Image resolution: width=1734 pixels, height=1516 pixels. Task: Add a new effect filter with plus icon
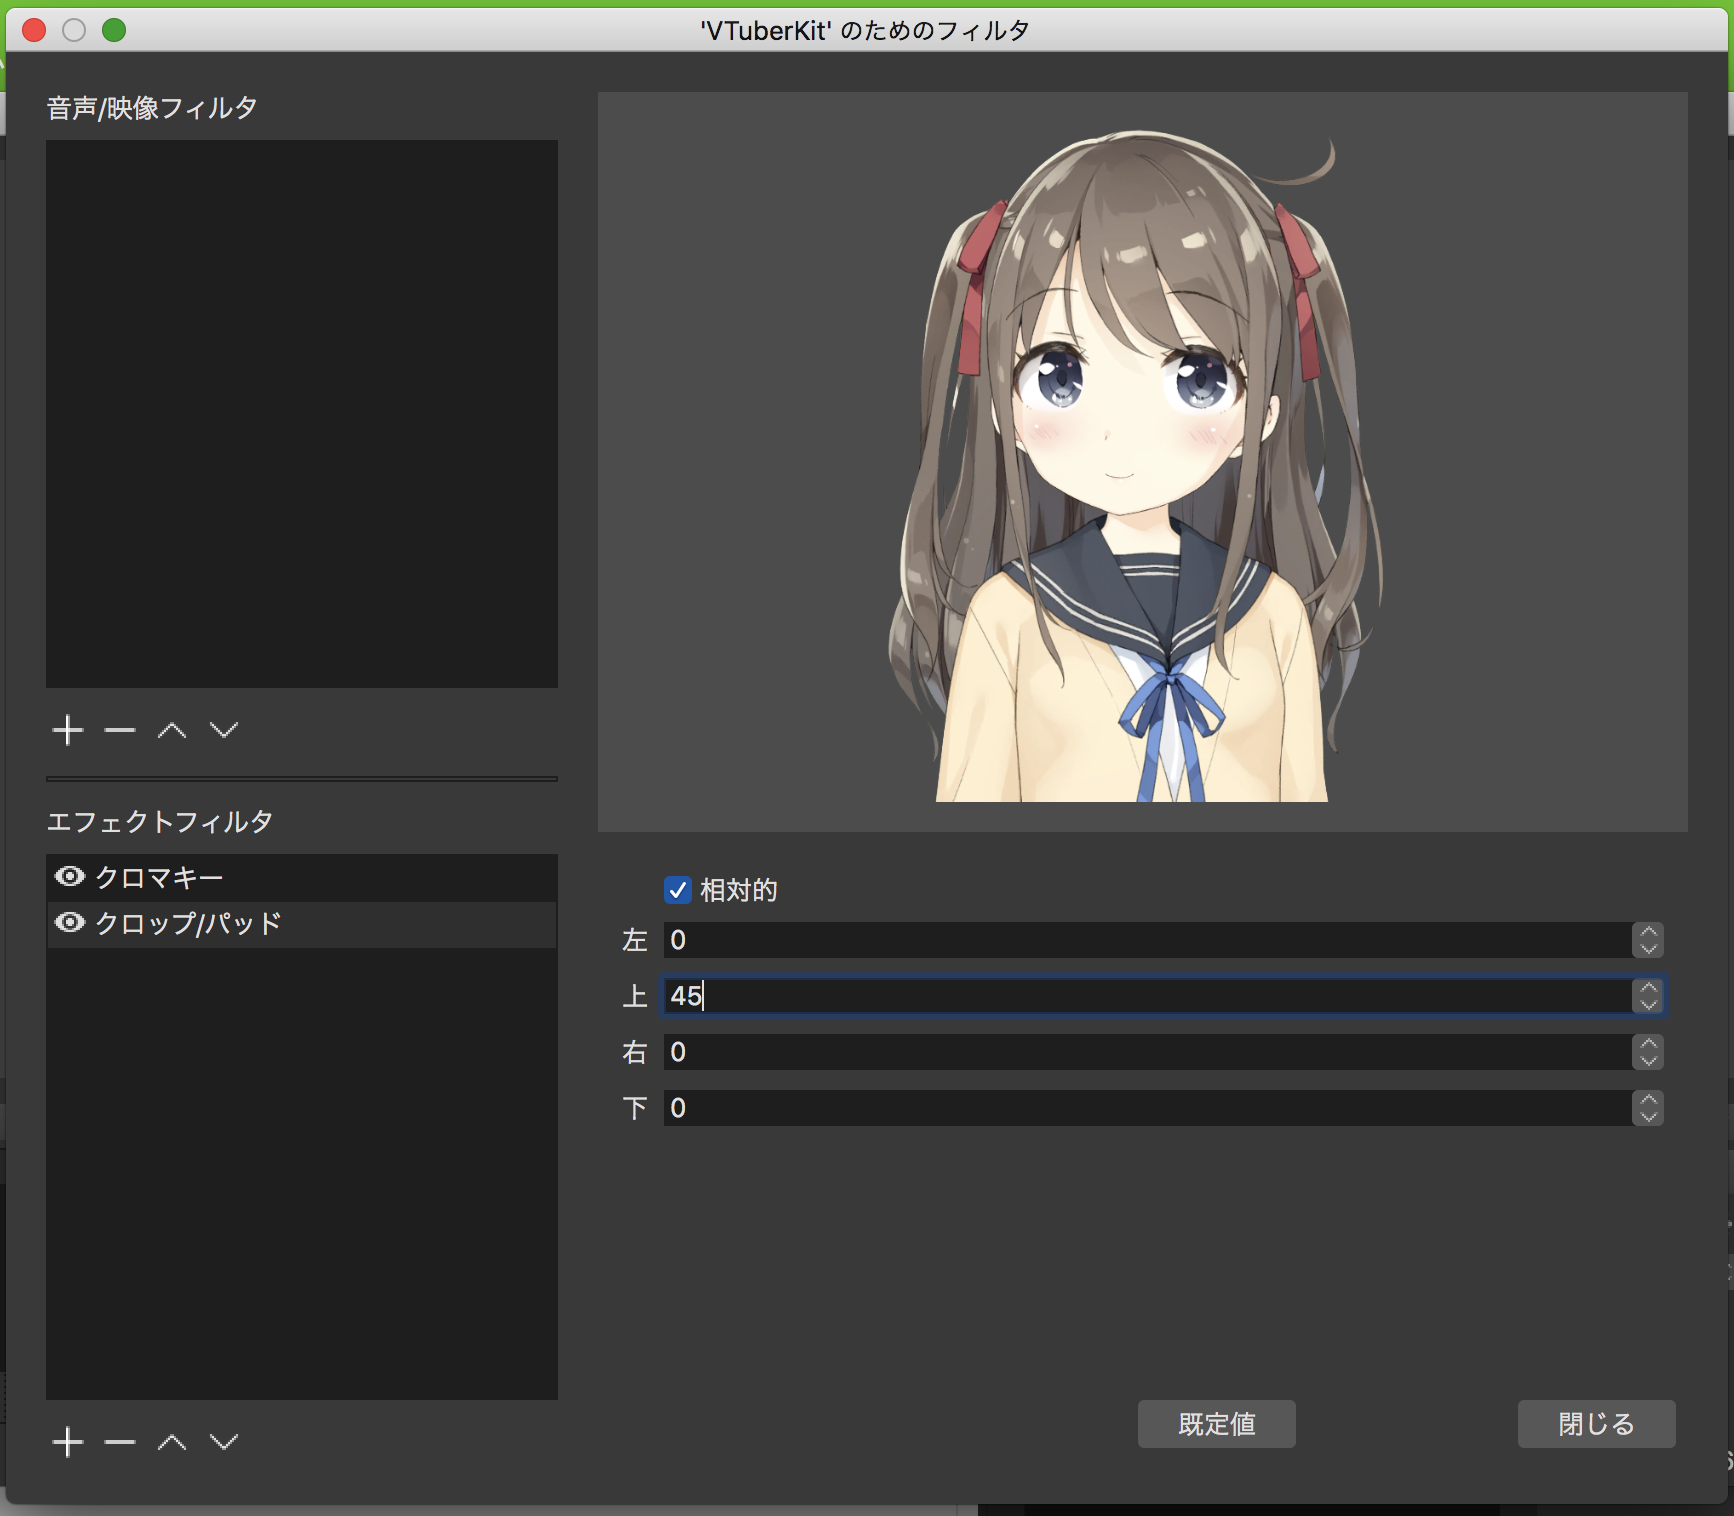click(x=68, y=1442)
